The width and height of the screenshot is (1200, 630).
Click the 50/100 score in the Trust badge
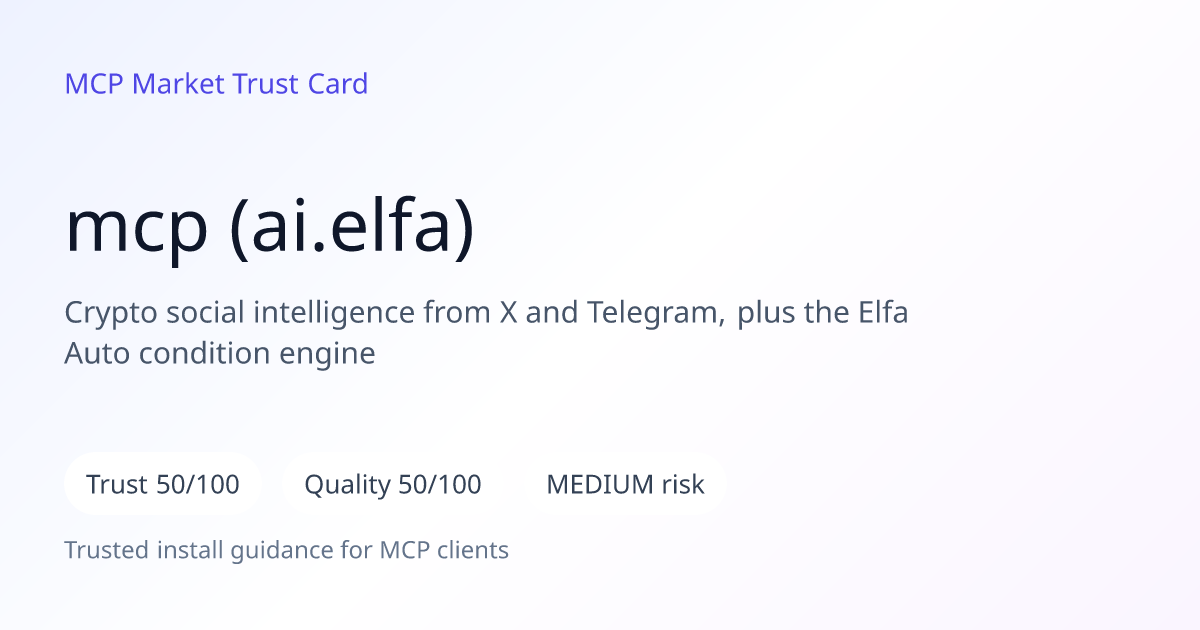pos(198,485)
